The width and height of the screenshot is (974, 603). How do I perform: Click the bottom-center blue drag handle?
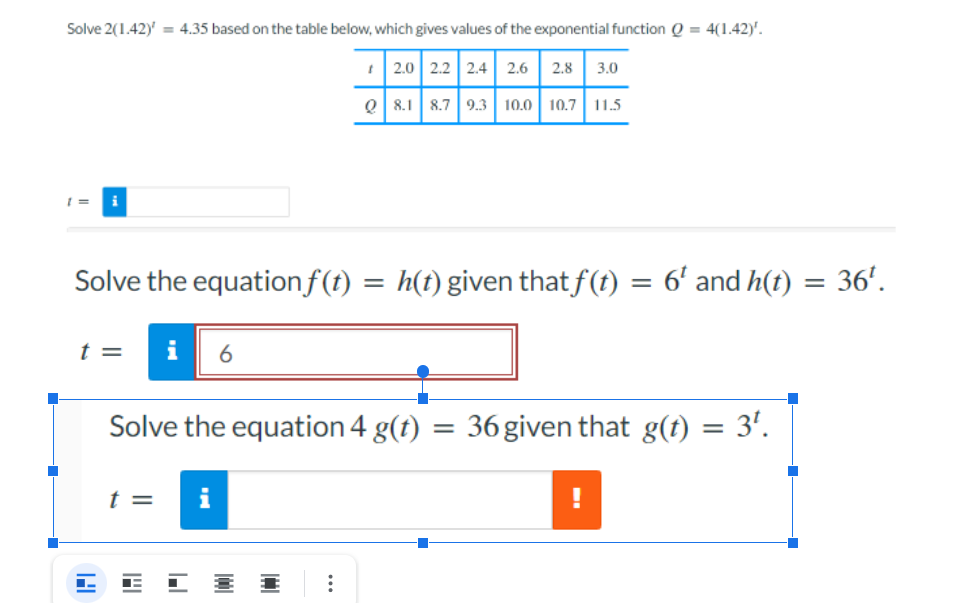(422, 542)
